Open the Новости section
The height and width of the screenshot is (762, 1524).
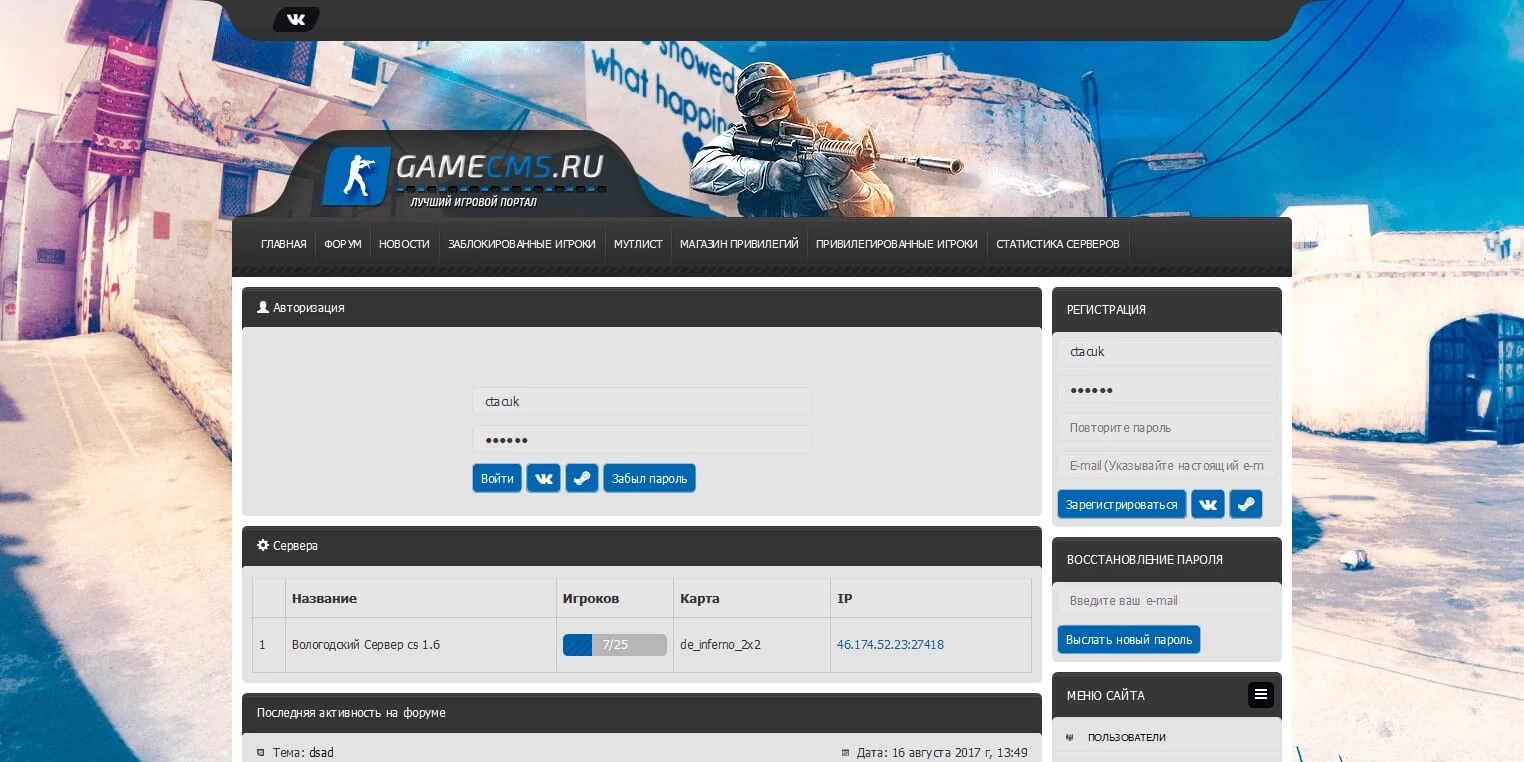tap(404, 244)
